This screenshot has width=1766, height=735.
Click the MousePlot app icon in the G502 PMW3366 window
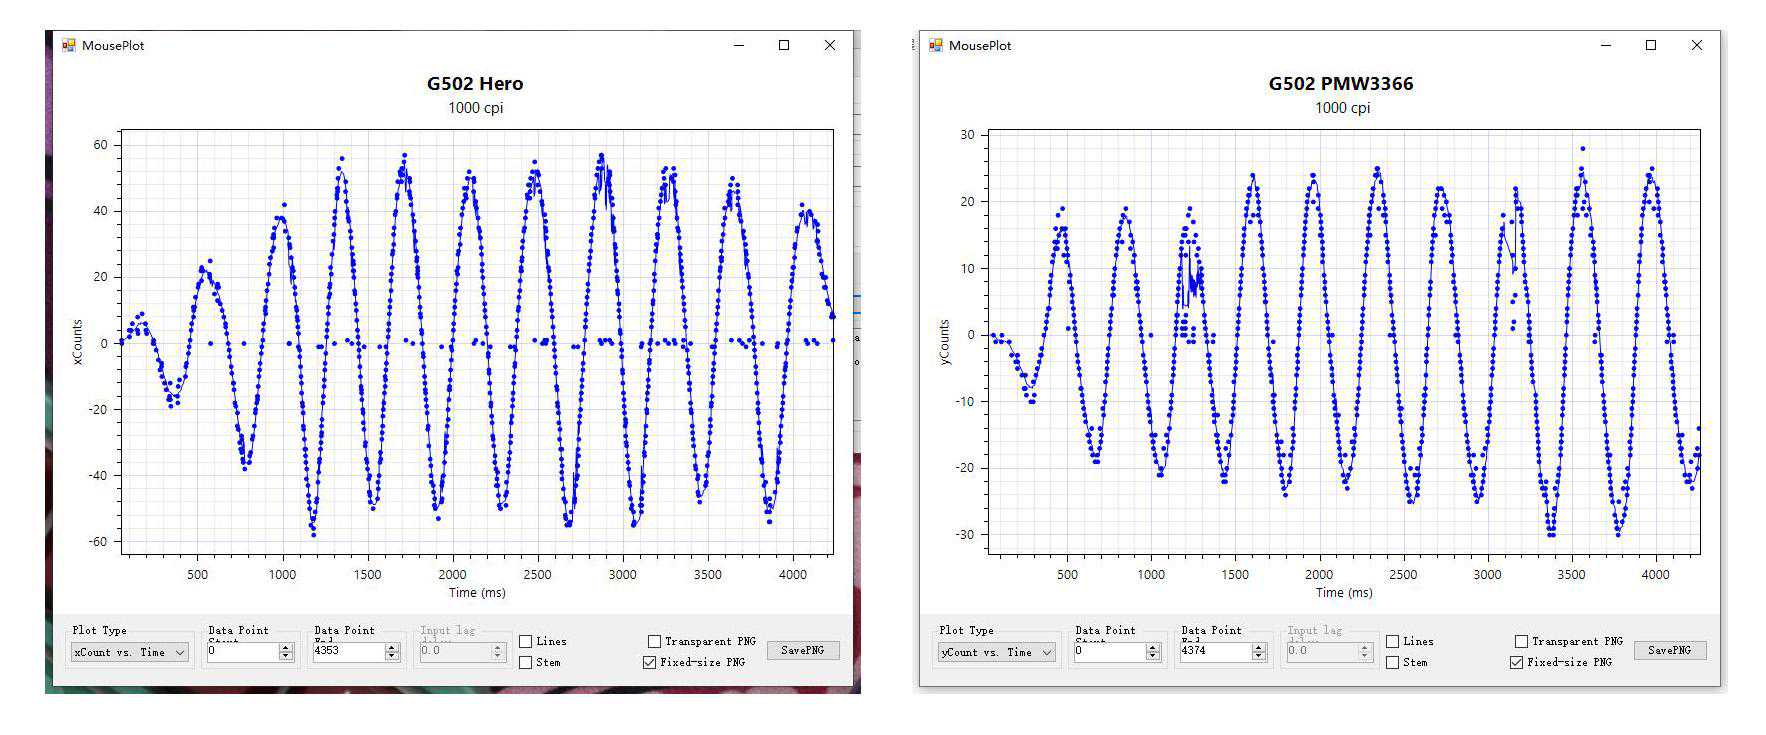click(x=936, y=46)
